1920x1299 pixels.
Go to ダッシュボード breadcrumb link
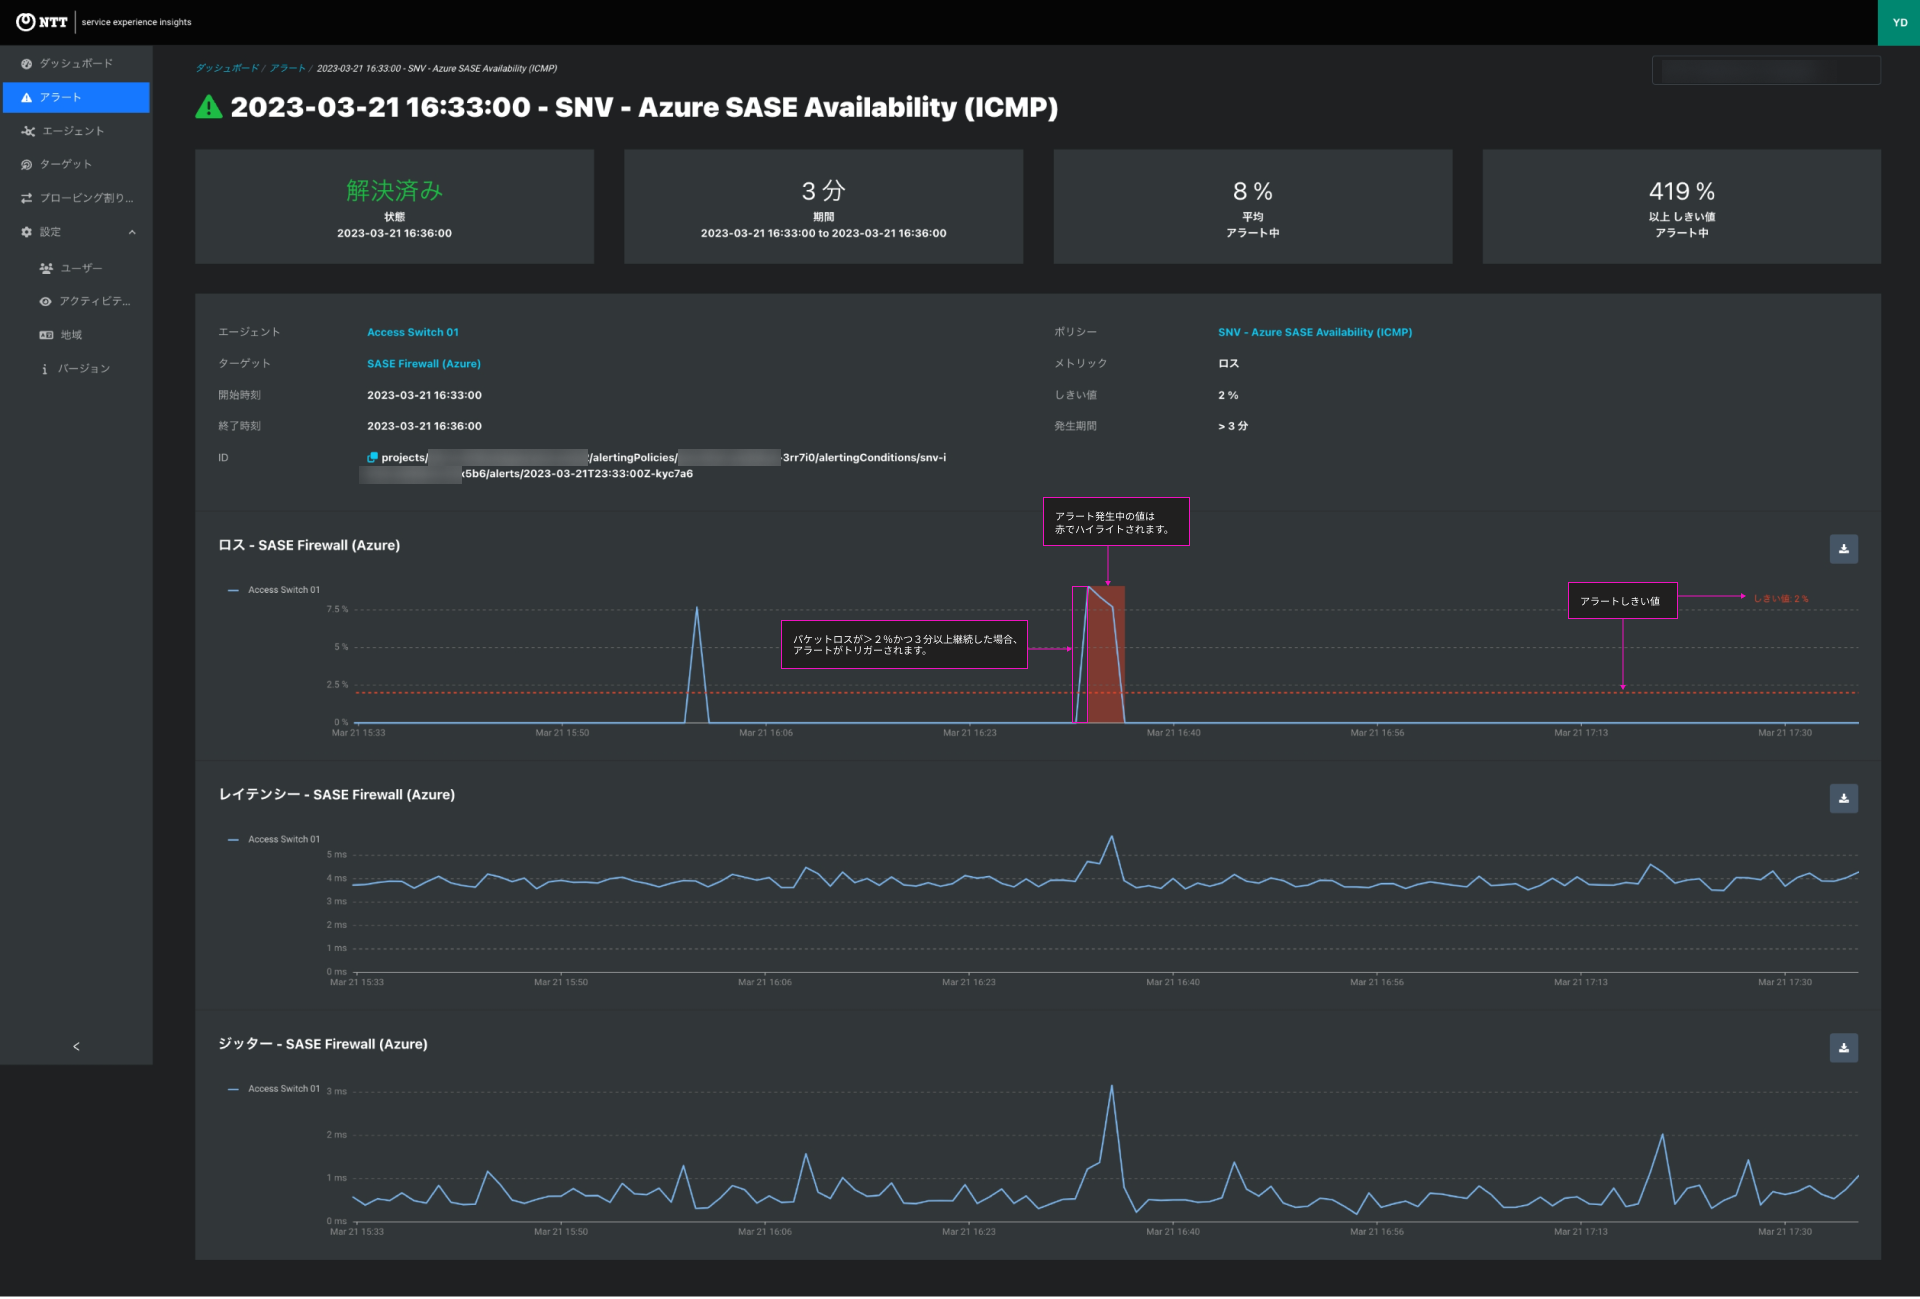227,69
